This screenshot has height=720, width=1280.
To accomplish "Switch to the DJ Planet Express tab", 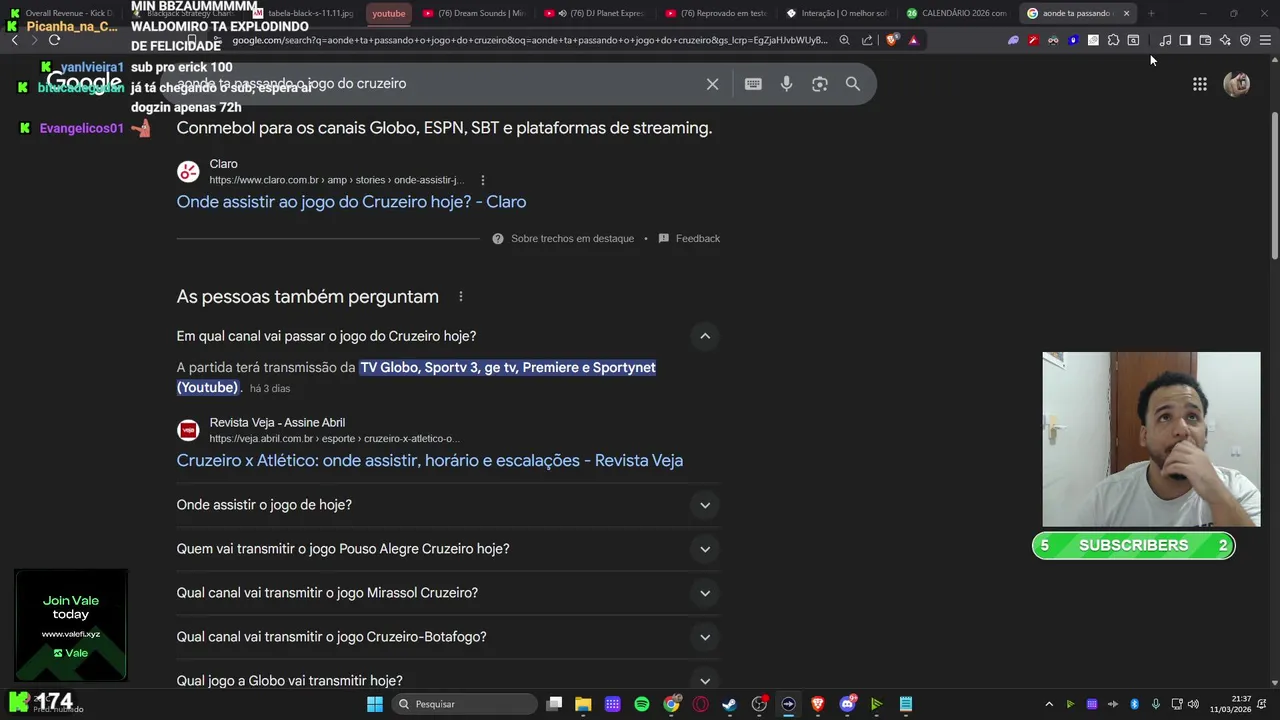I will click(x=595, y=13).
